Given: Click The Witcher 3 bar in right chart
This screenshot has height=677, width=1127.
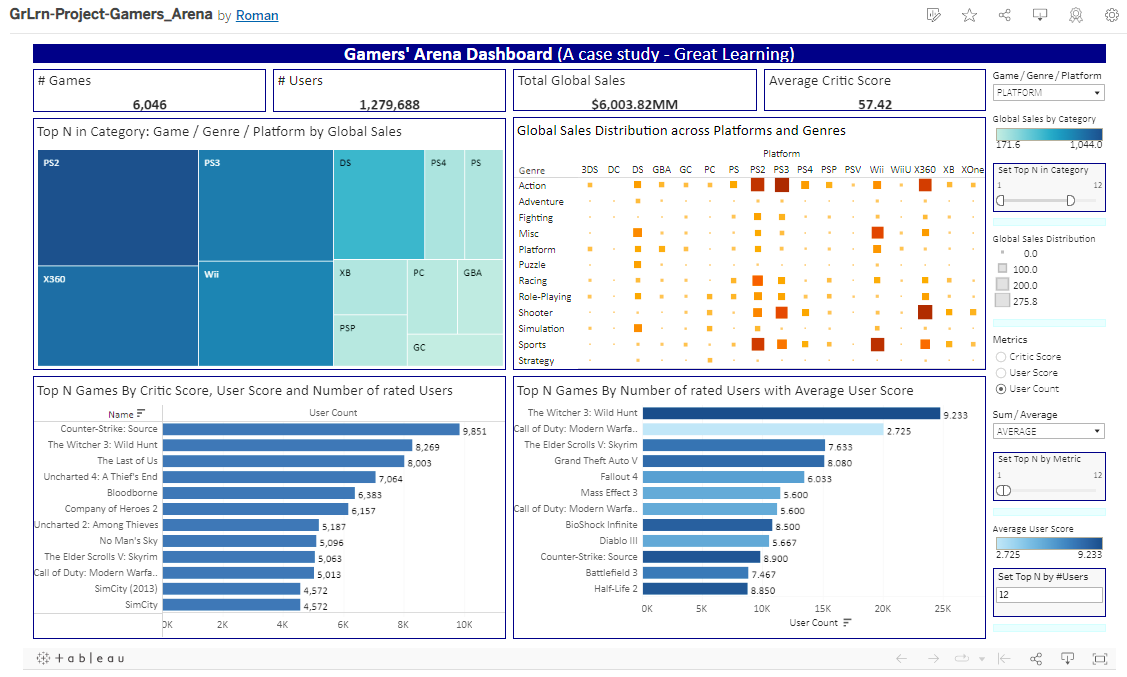Looking at the screenshot, I should tap(791, 413).
